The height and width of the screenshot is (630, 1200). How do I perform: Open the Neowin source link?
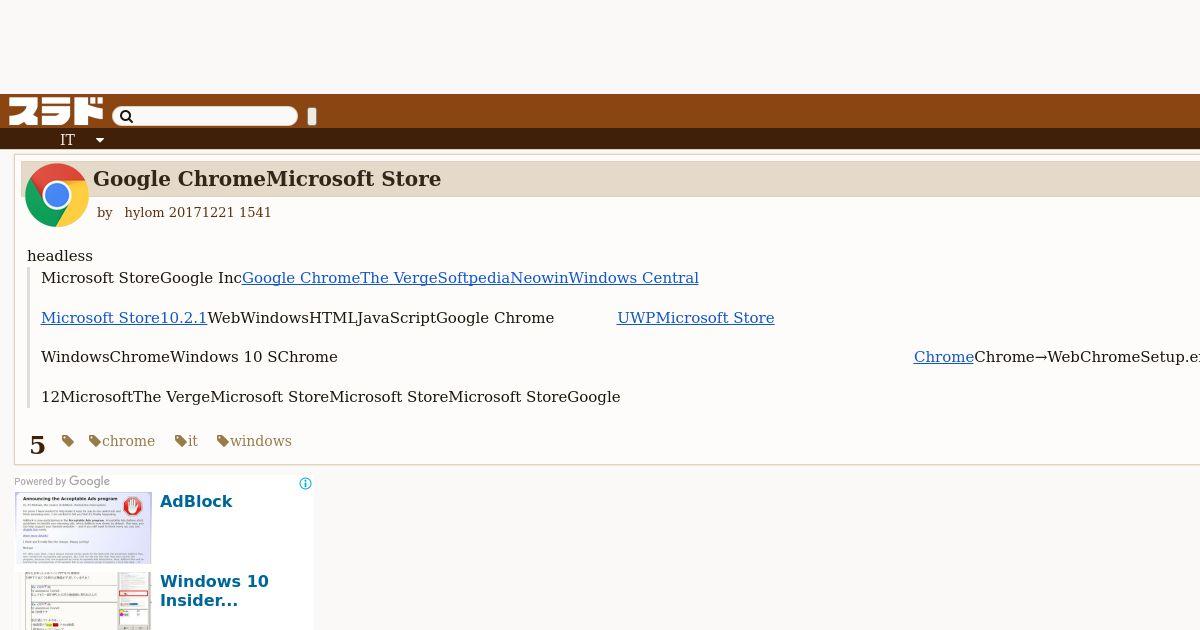tap(540, 278)
